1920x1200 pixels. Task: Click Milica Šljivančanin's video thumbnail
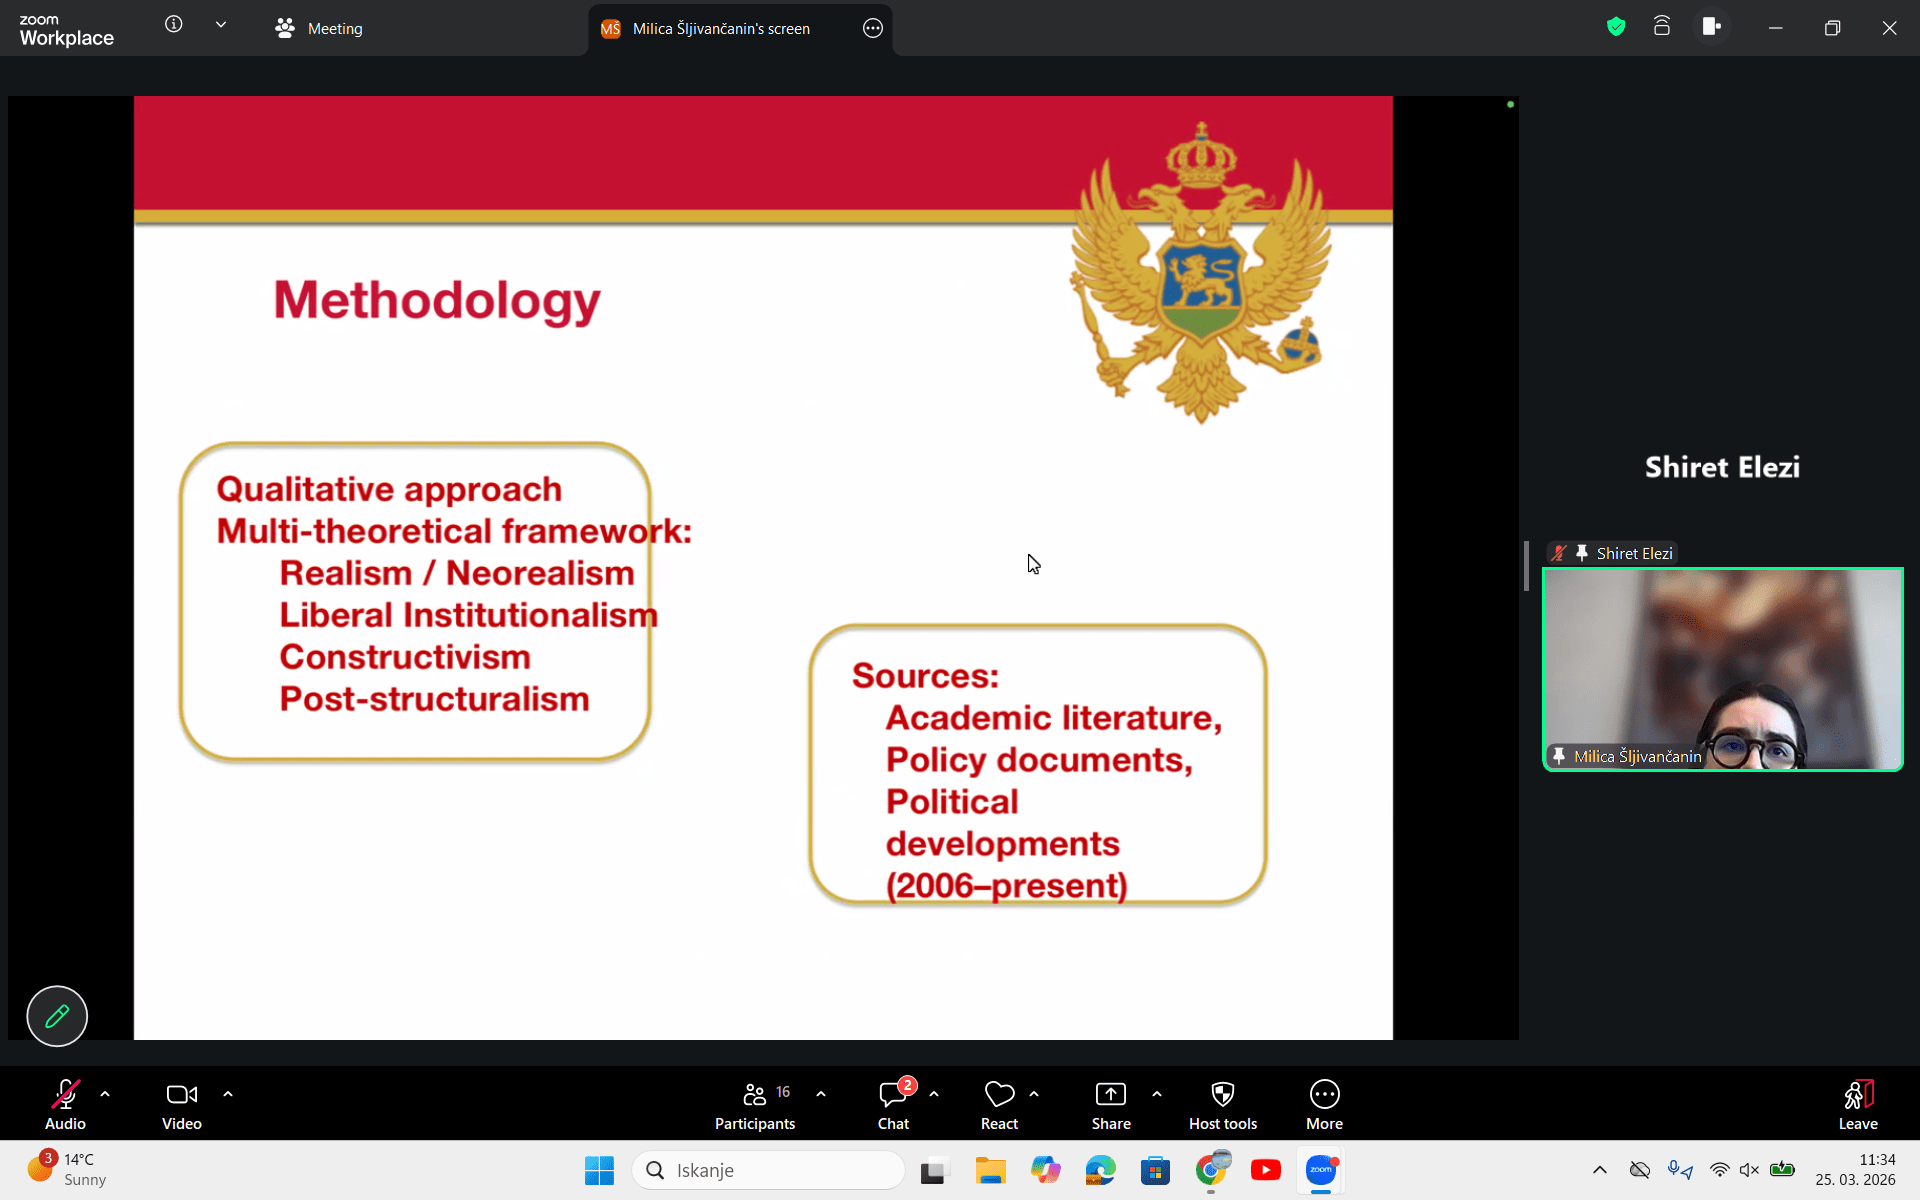click(x=1722, y=669)
